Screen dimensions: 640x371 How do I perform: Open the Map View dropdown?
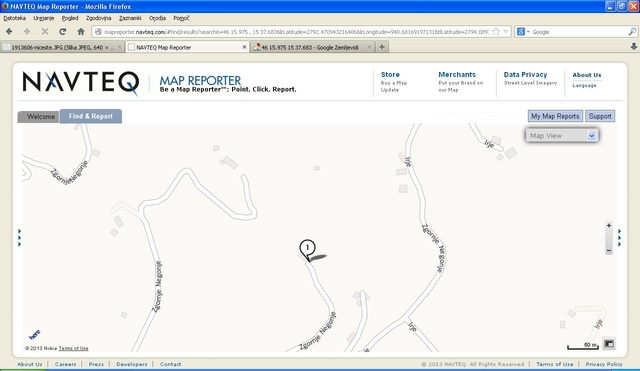562,136
